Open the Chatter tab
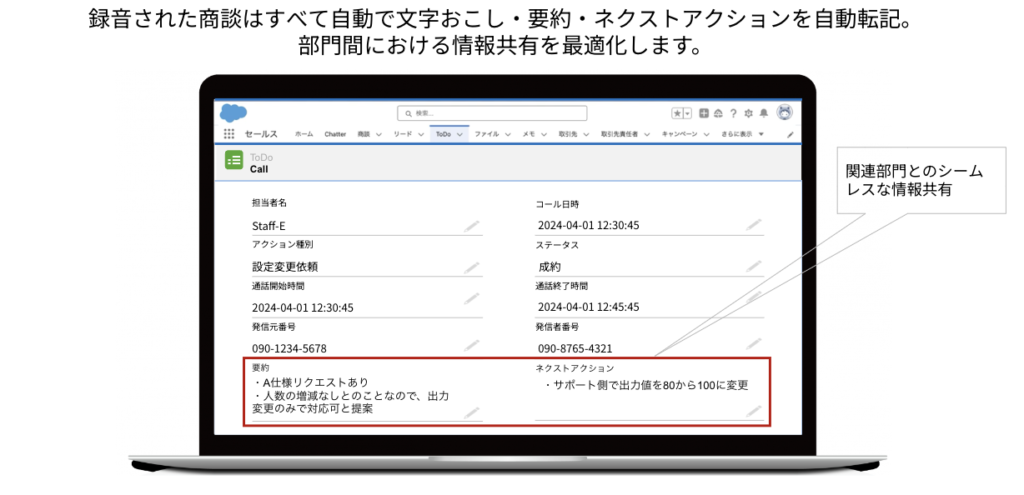The image size is (1024, 495). pyautogui.click(x=335, y=134)
